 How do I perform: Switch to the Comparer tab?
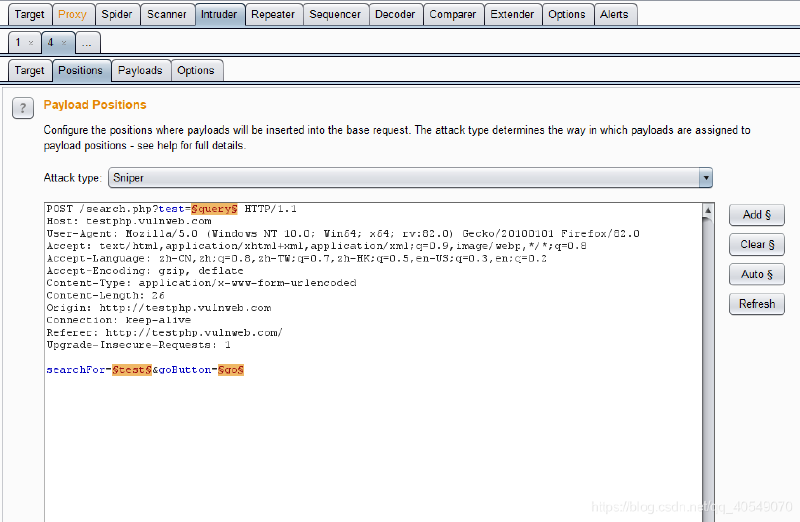pyautogui.click(x=453, y=14)
